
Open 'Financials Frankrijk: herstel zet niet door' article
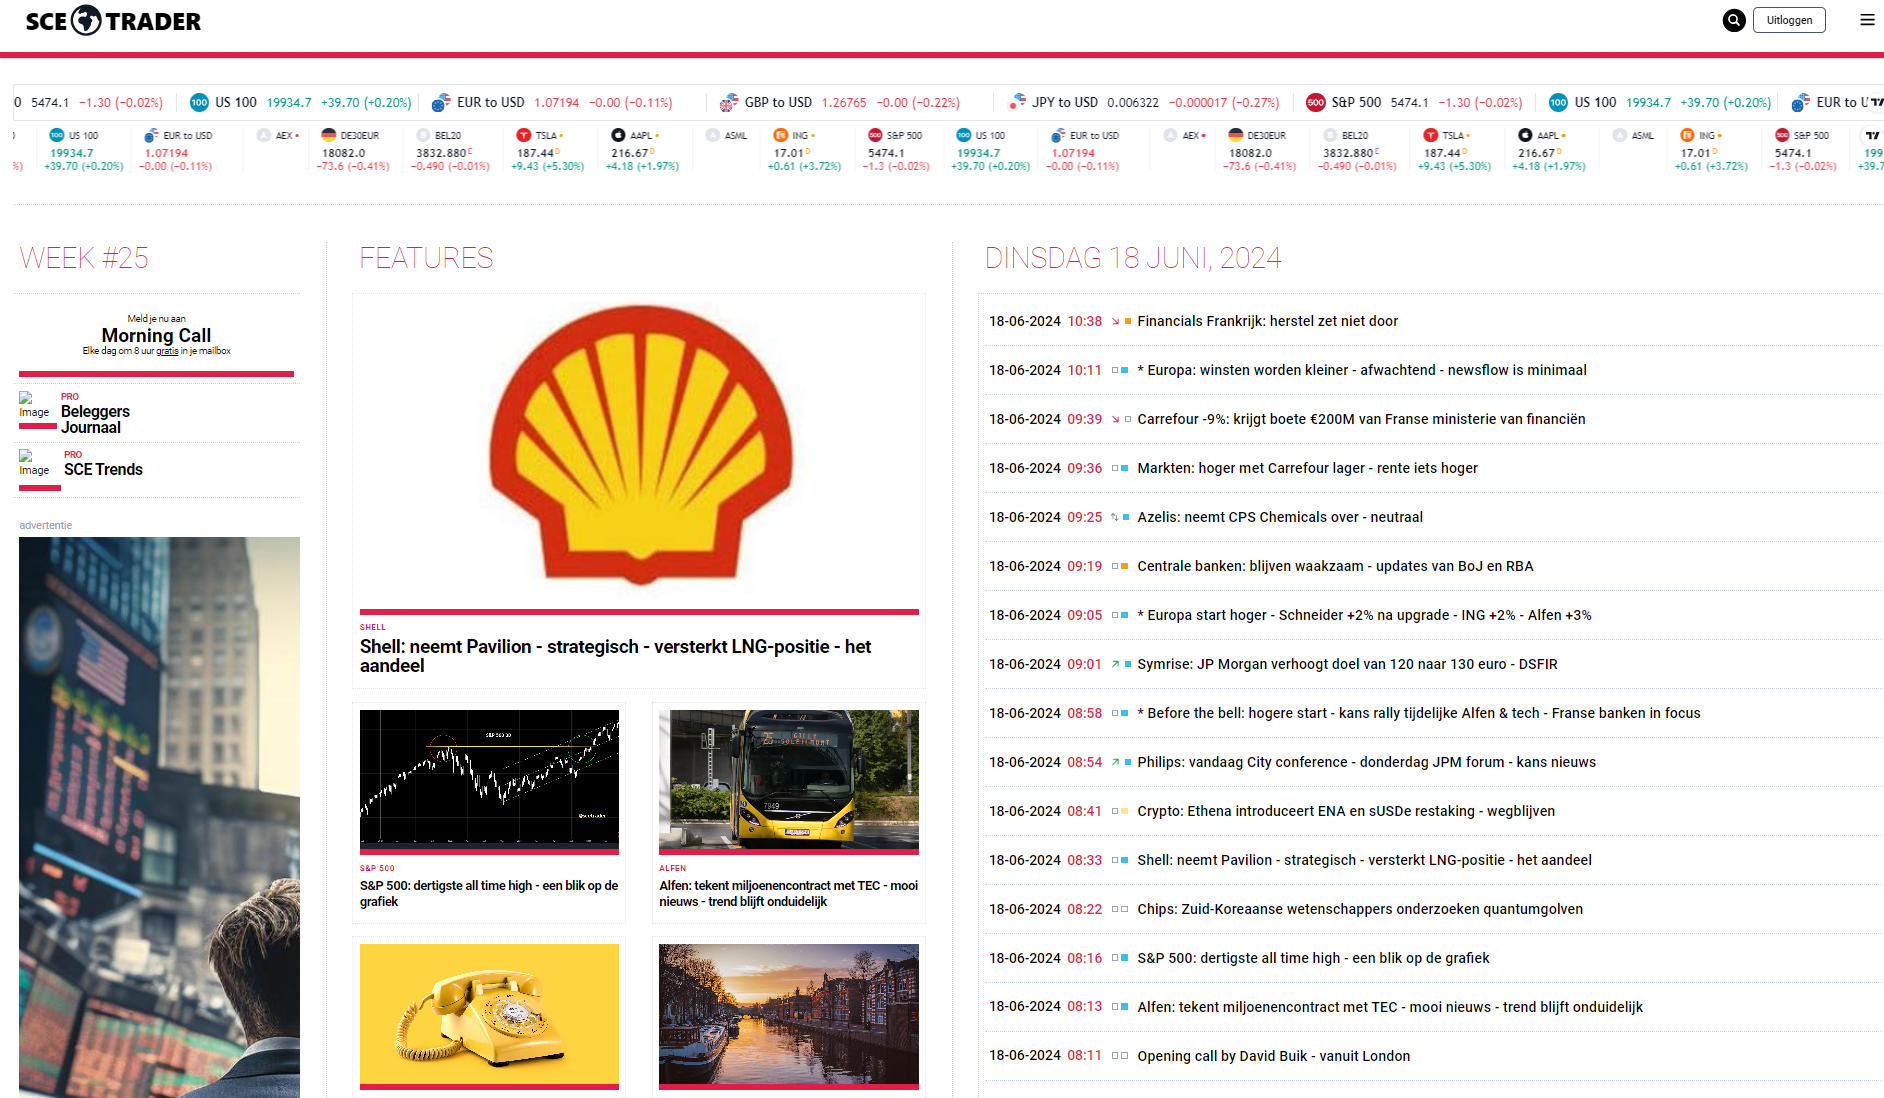click(x=1267, y=321)
